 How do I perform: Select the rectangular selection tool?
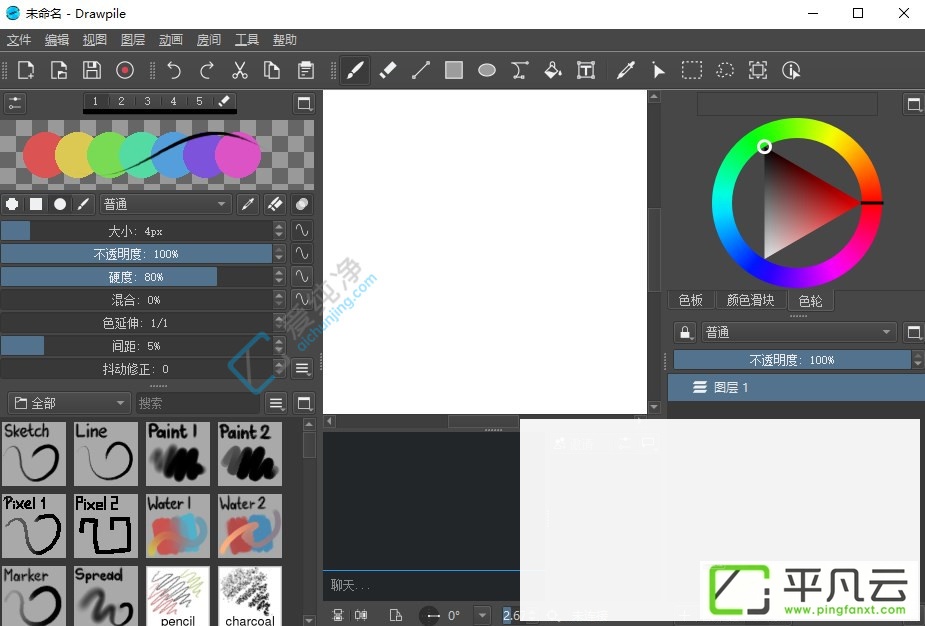(x=692, y=70)
